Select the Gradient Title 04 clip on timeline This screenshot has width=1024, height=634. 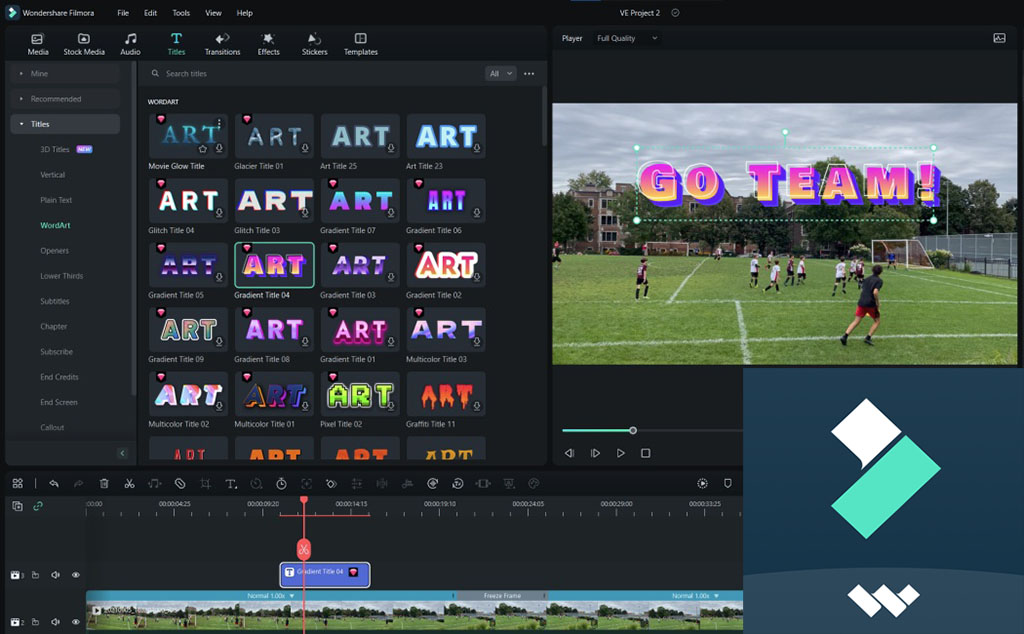pyautogui.click(x=325, y=575)
